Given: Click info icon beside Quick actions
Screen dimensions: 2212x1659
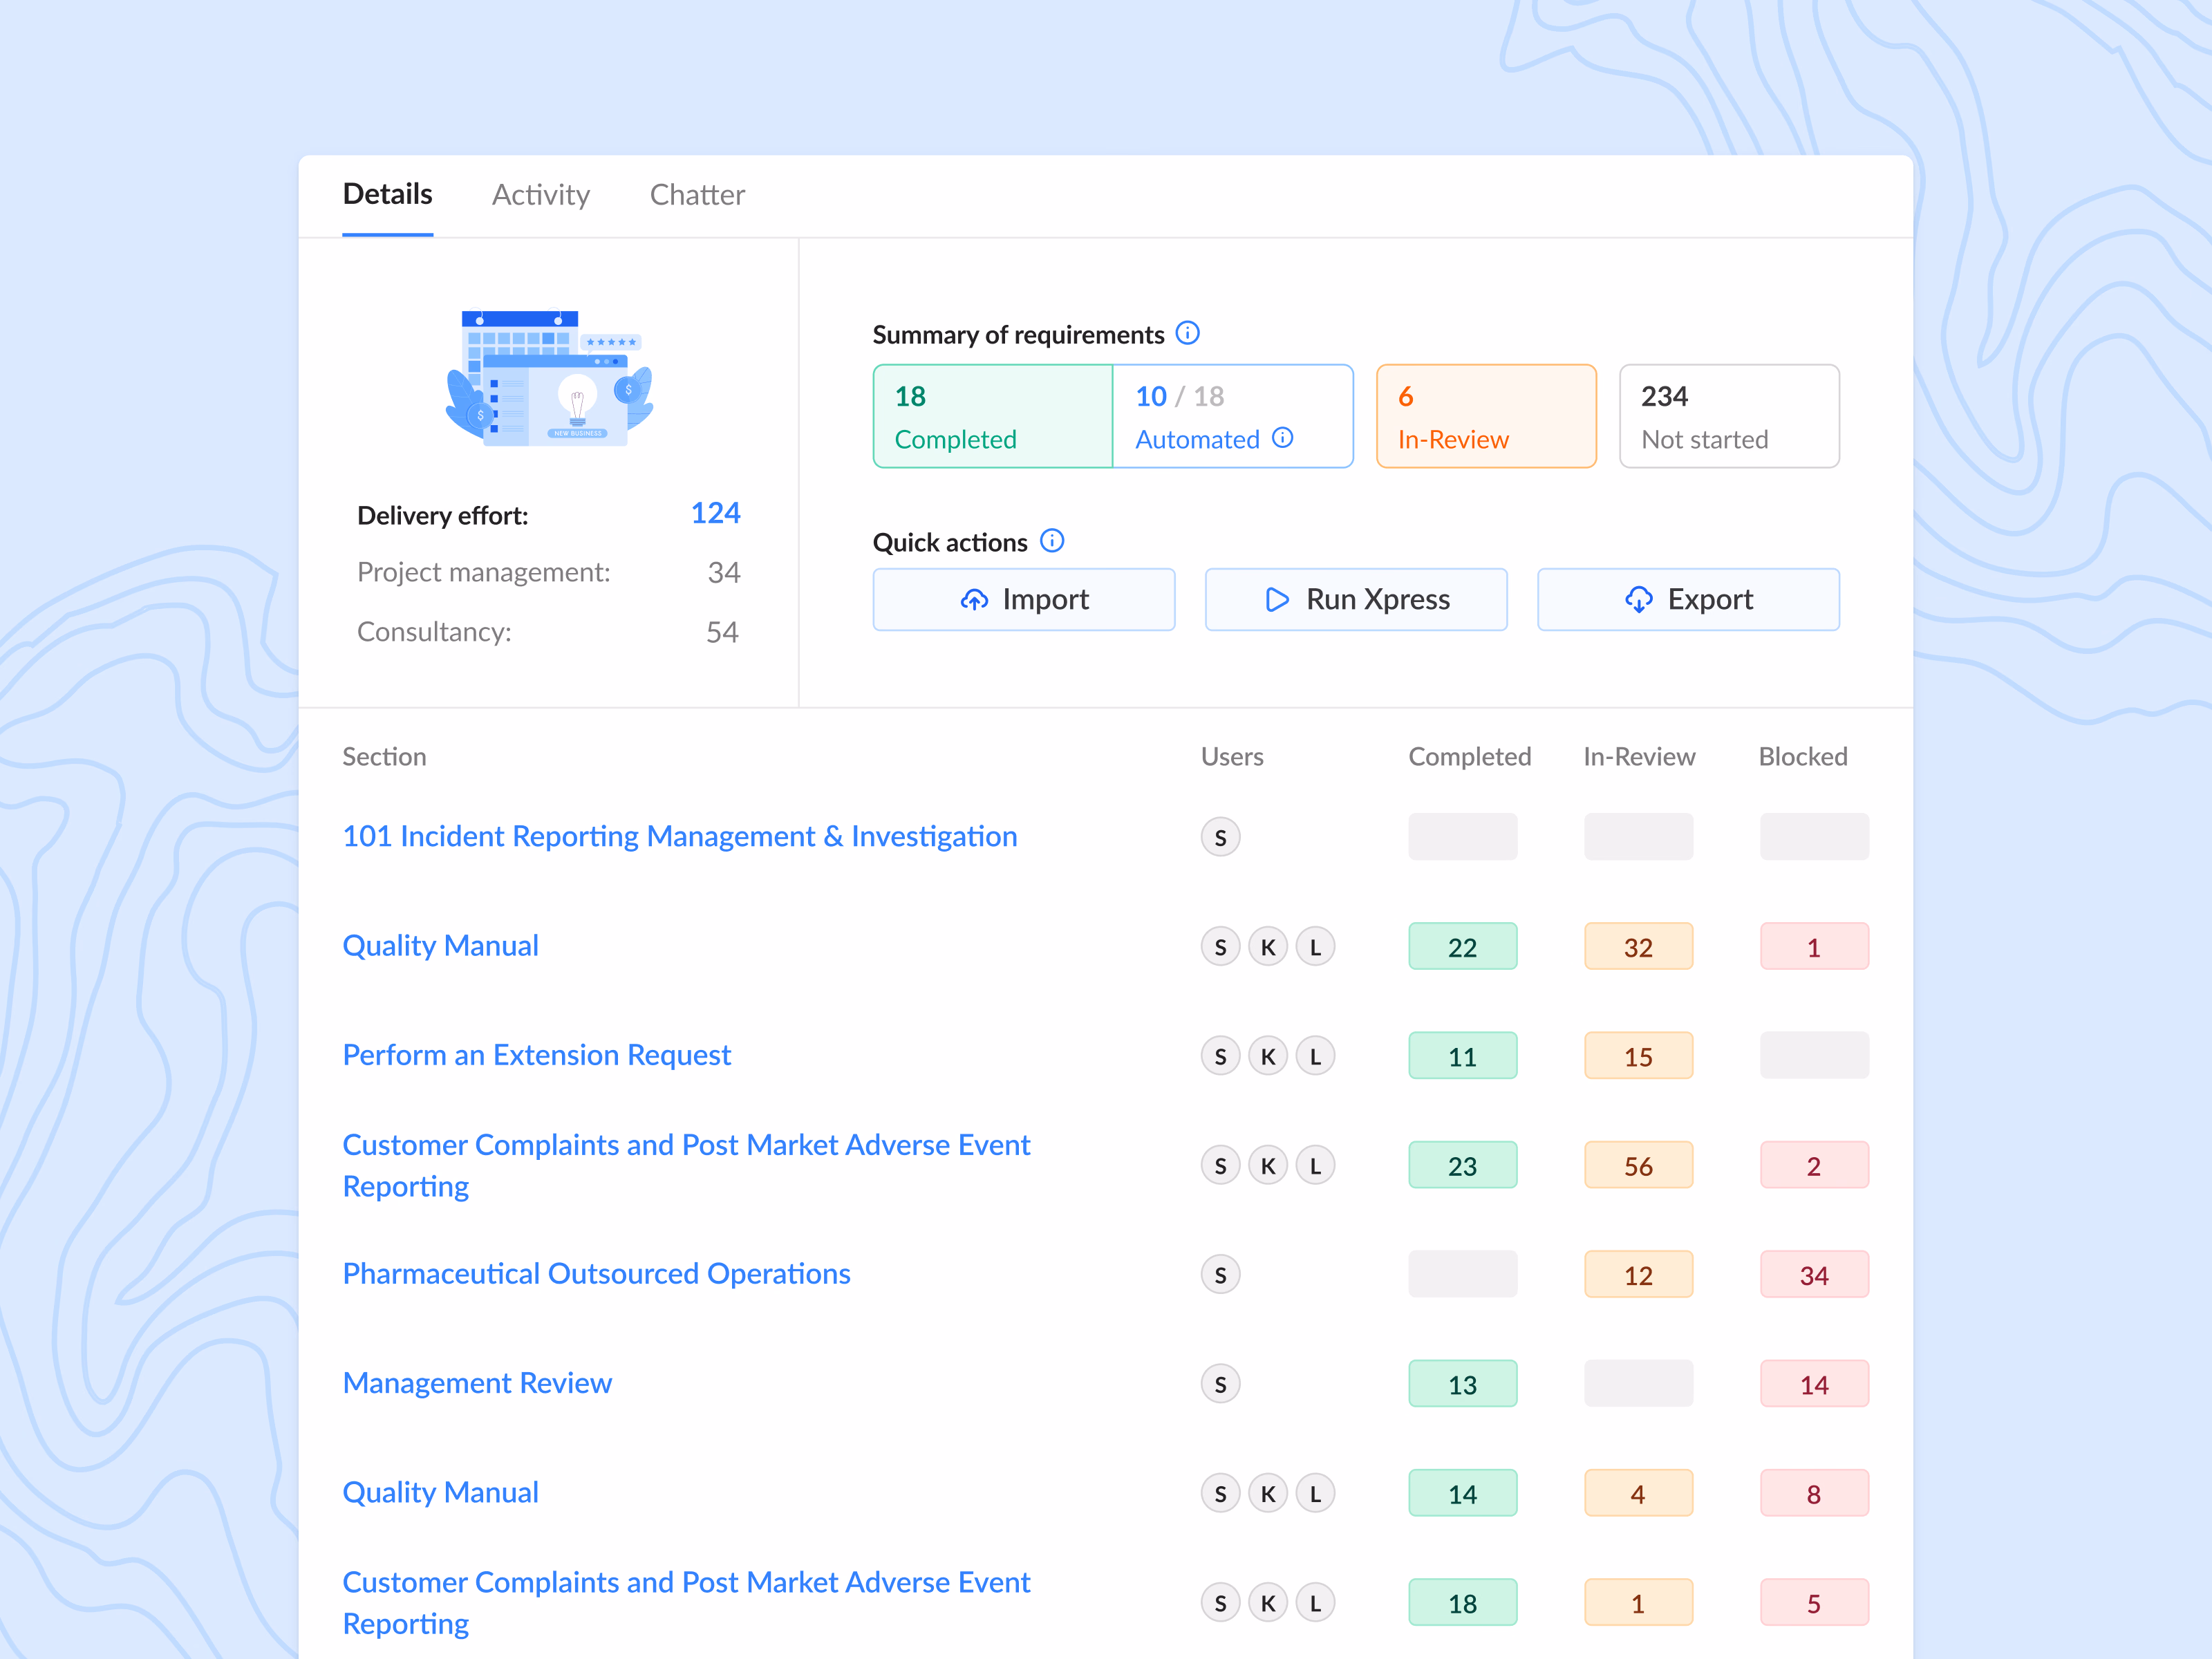Looking at the screenshot, I should pyautogui.click(x=1052, y=541).
